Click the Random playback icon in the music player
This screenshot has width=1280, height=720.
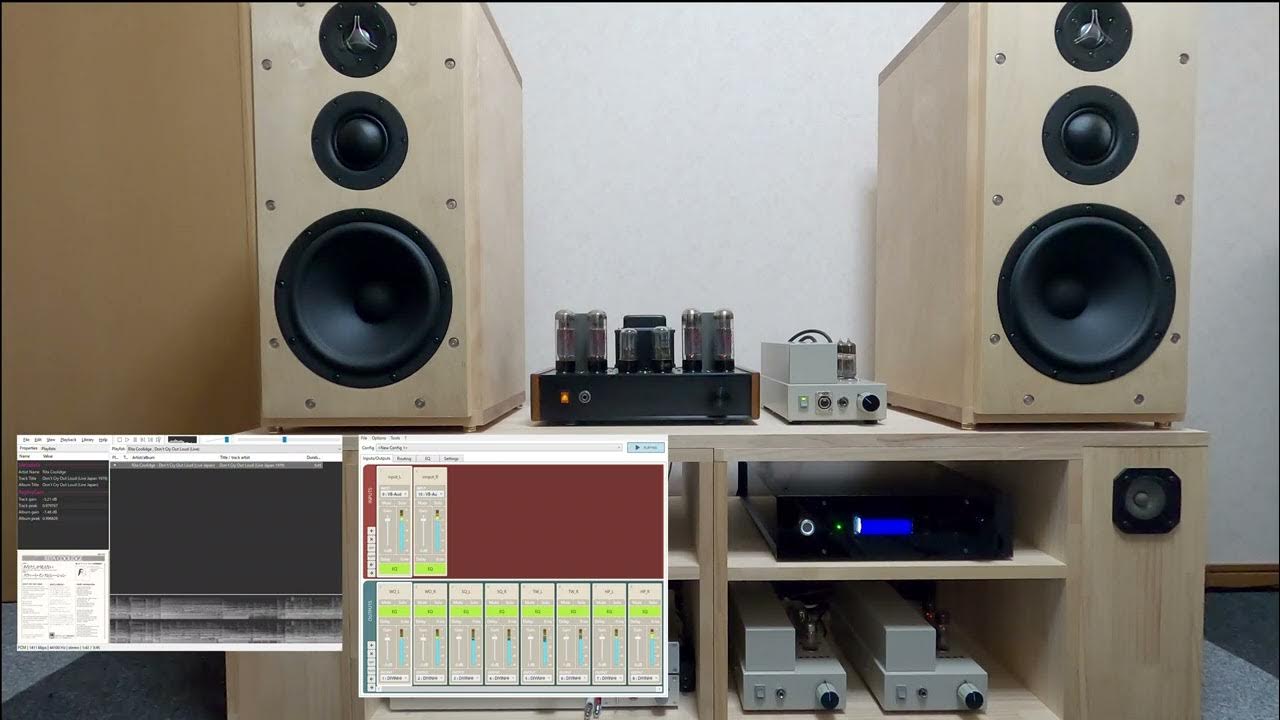[x=158, y=440]
